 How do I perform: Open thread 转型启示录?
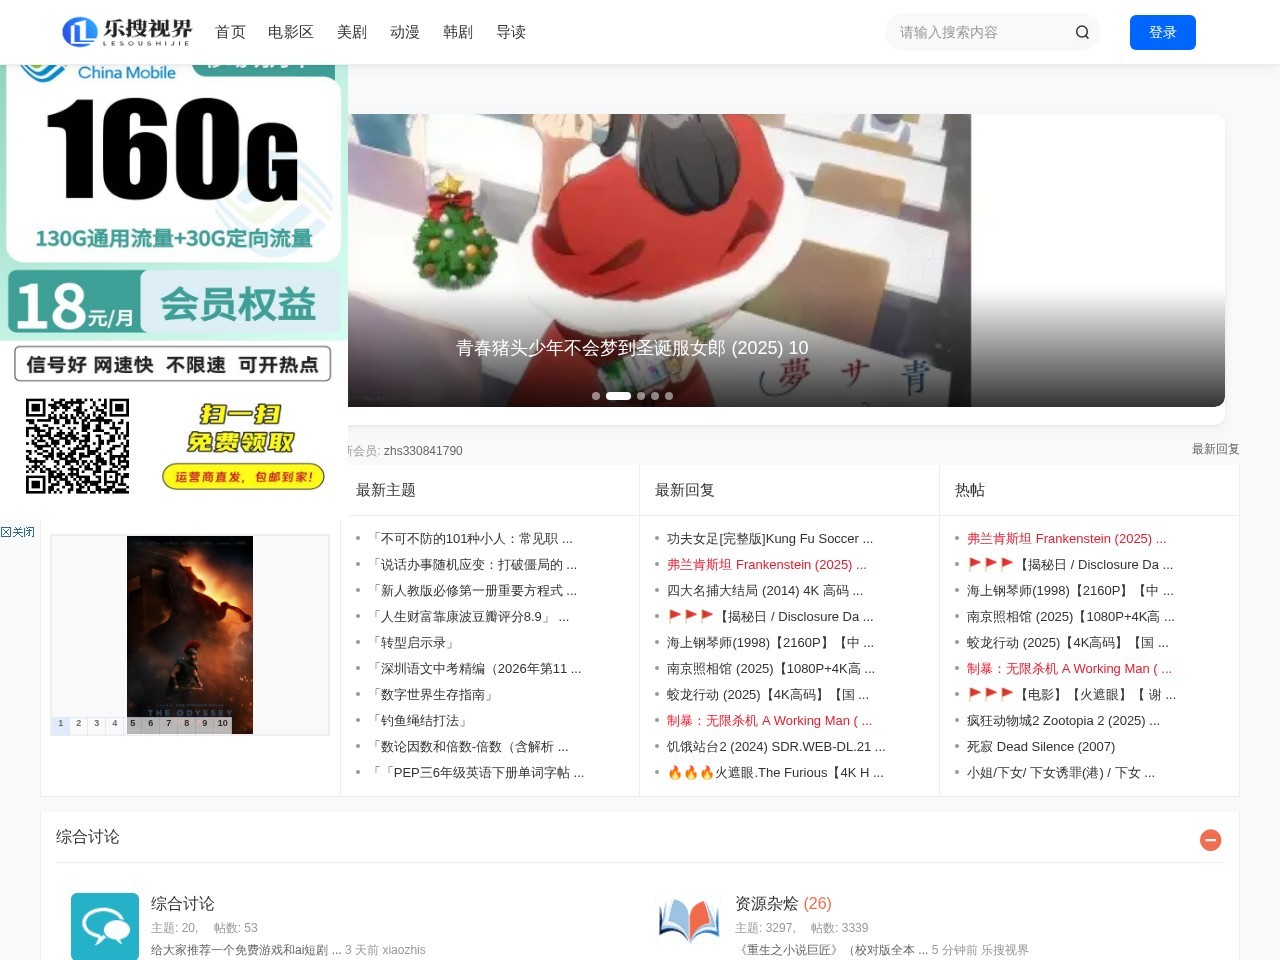(413, 642)
